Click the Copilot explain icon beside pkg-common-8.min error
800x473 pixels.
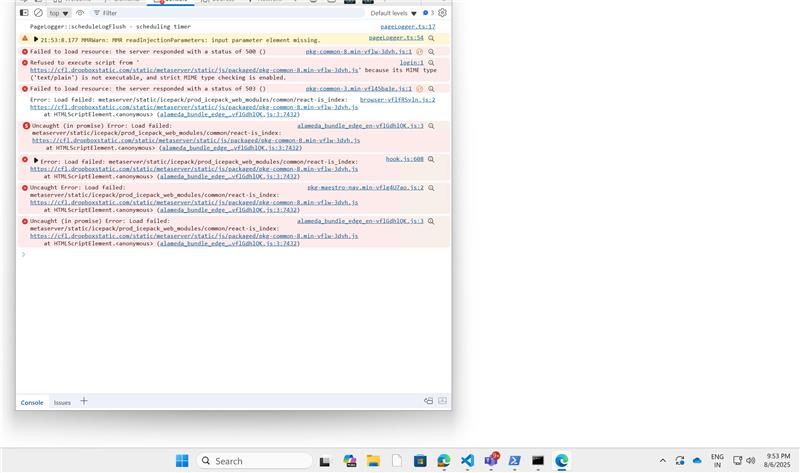click(x=420, y=51)
